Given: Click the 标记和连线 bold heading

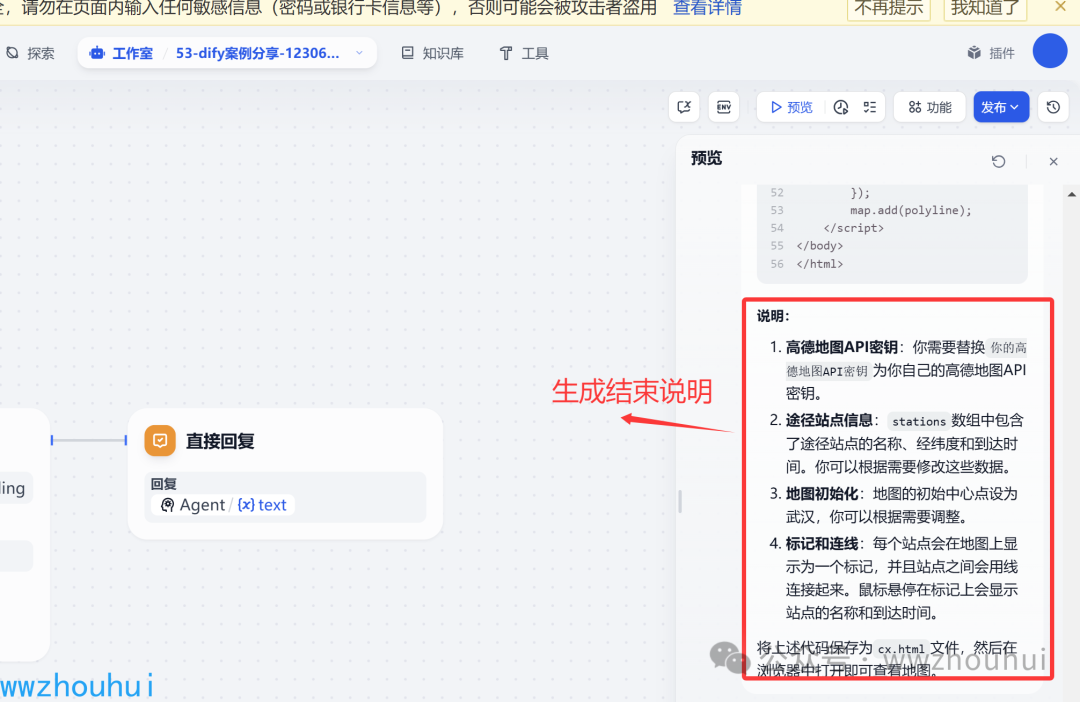Looking at the screenshot, I should (822, 544).
